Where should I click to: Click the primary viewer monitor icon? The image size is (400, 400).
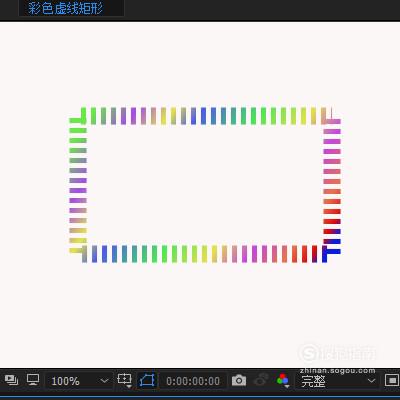pos(33,380)
